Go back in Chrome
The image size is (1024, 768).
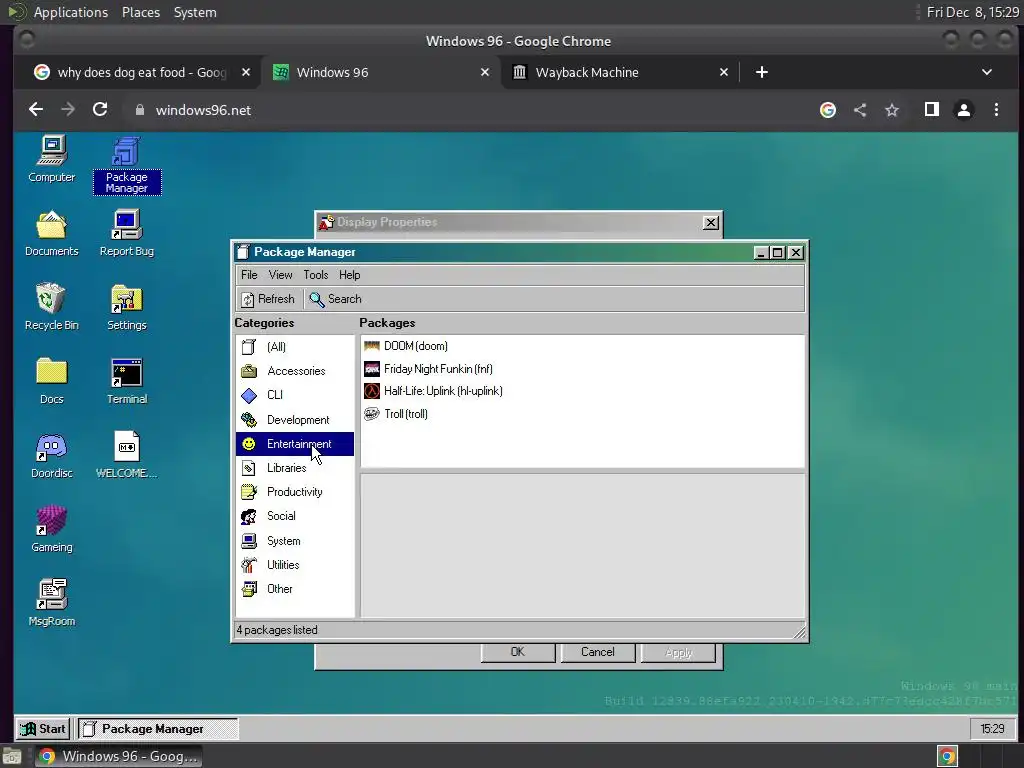click(x=36, y=110)
